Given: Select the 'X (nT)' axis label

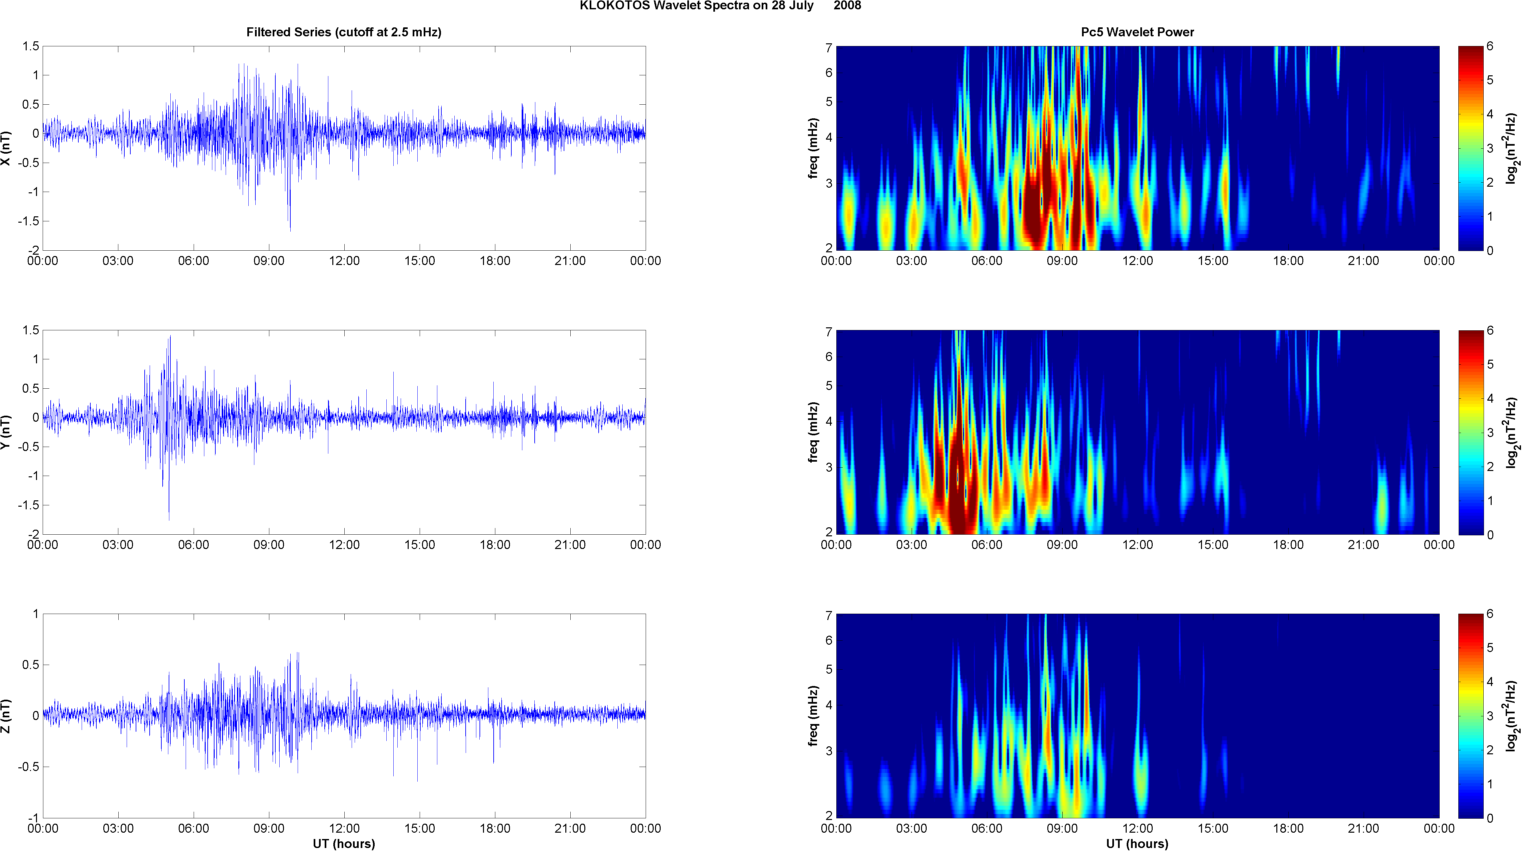Looking at the screenshot, I should coord(6,148).
